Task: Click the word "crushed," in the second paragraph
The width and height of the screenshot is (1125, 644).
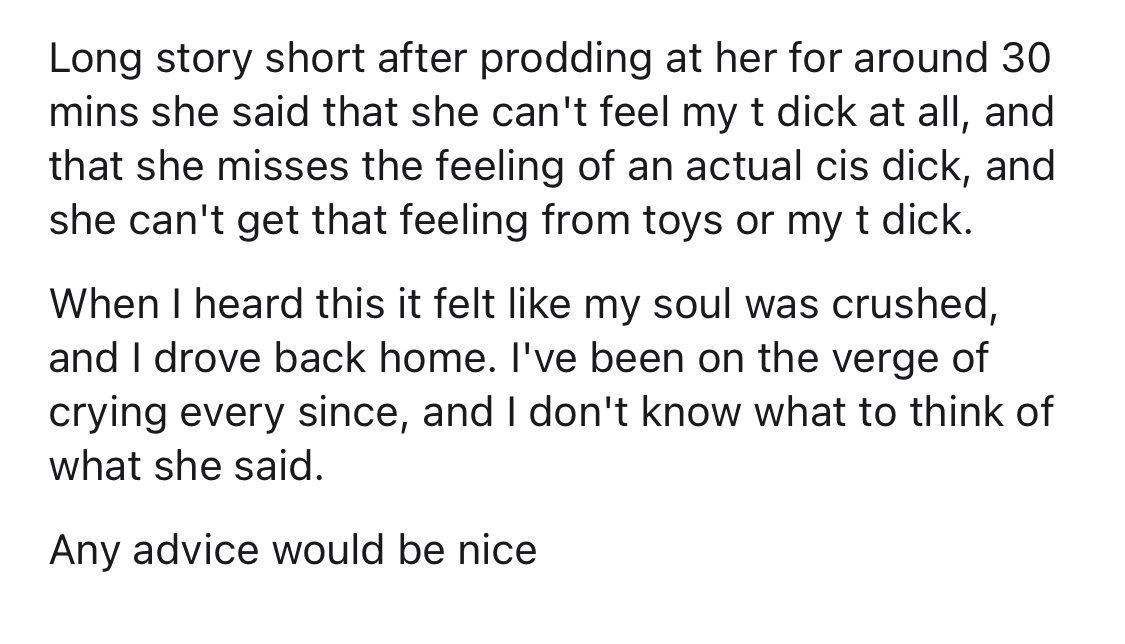Action: point(915,305)
